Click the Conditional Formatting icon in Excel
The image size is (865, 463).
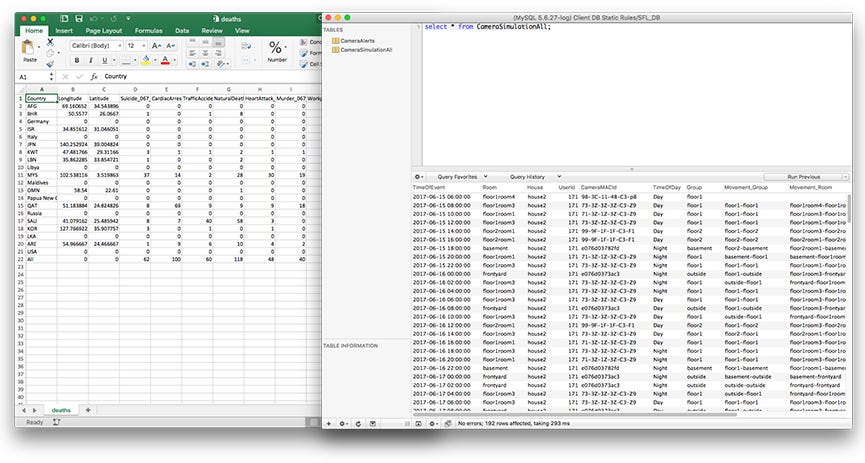[x=303, y=42]
